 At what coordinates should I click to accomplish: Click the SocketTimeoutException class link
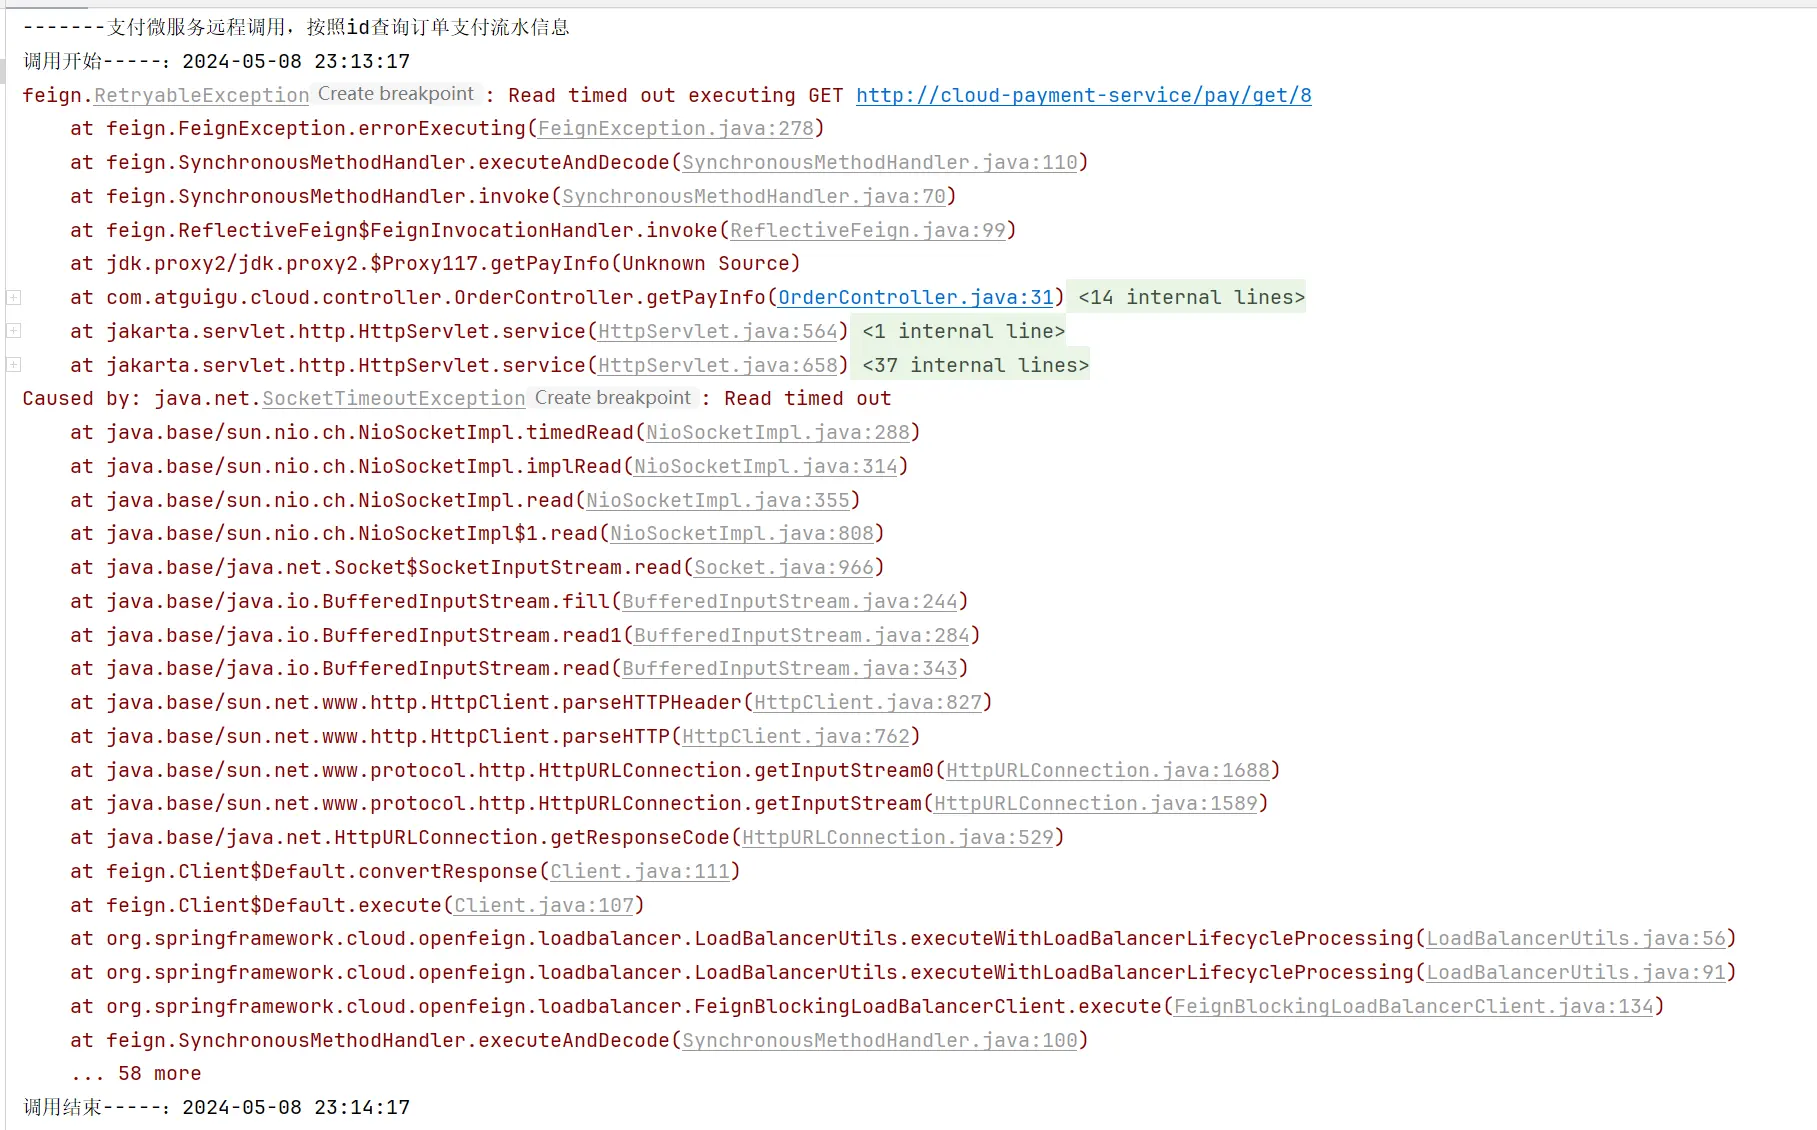tap(393, 398)
